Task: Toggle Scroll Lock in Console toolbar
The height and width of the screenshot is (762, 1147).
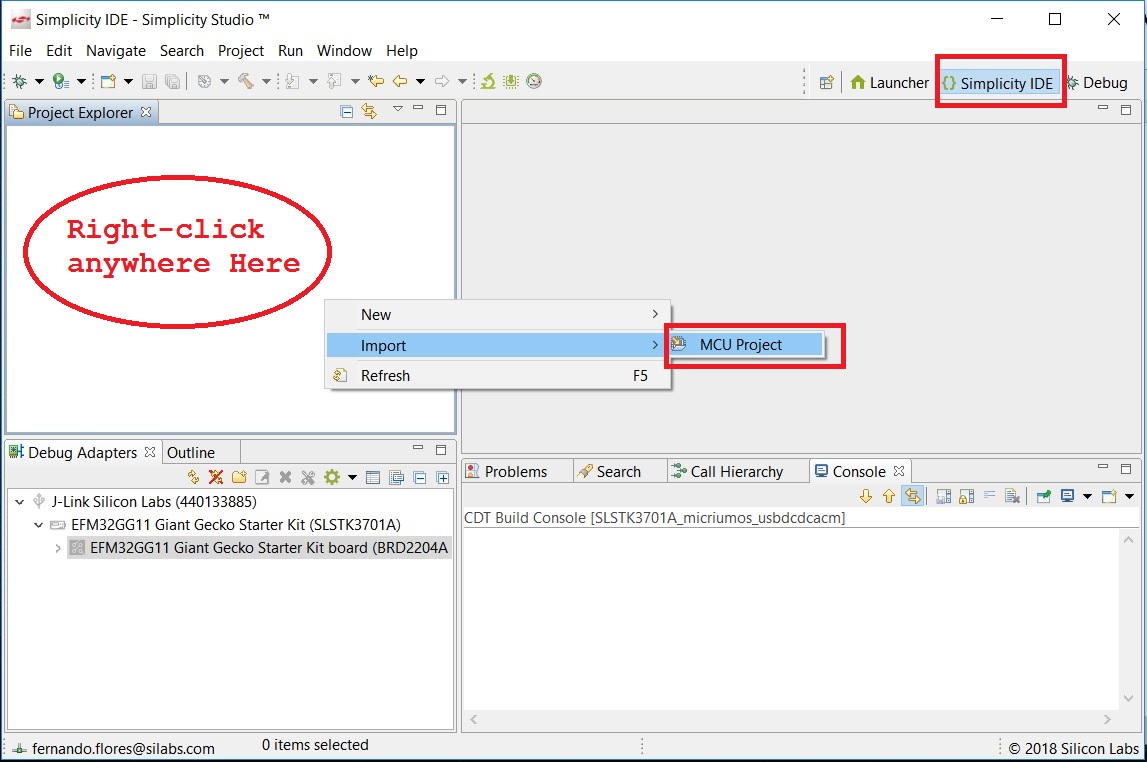Action: click(x=966, y=496)
